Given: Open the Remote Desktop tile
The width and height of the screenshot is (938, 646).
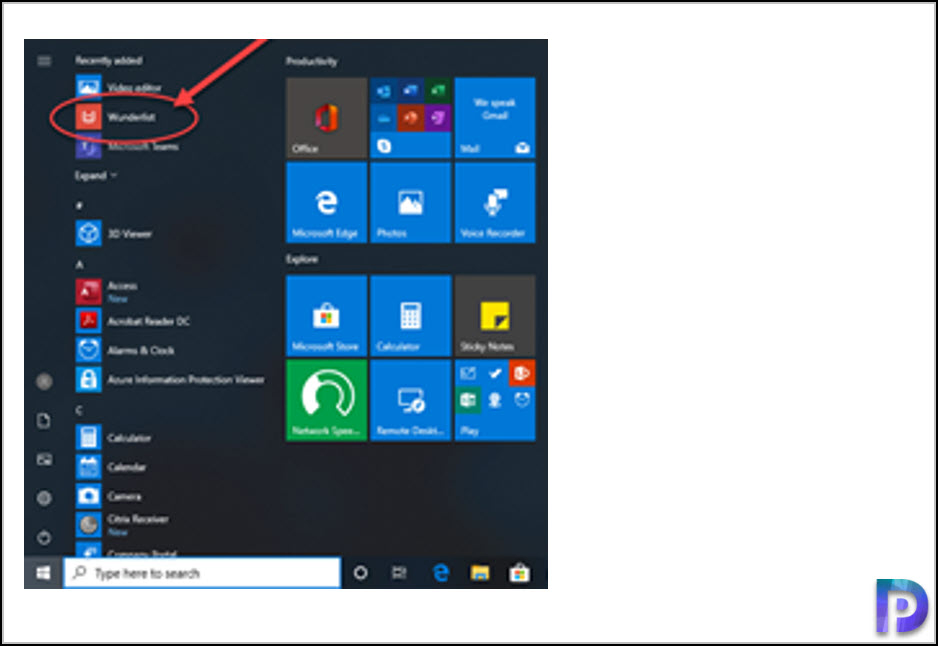Looking at the screenshot, I should point(410,400).
